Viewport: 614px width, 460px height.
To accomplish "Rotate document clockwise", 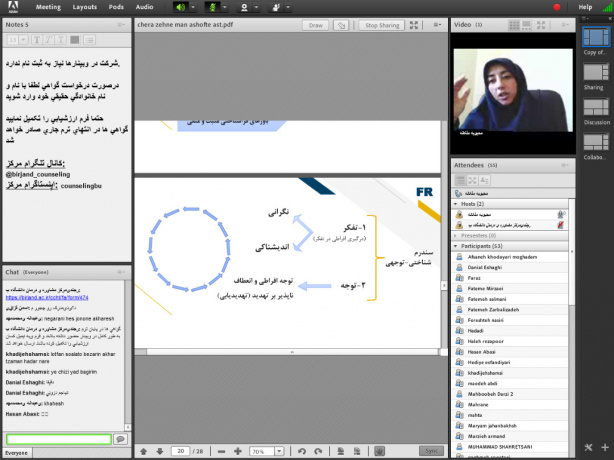I will 318,451.
